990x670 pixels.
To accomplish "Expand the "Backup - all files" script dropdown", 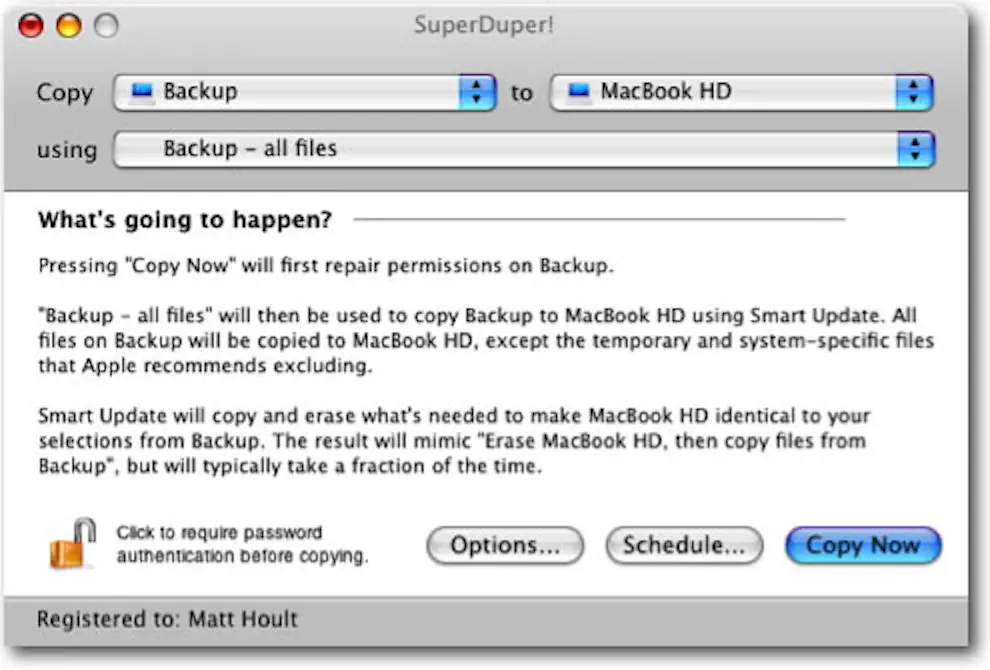I will (520, 149).
